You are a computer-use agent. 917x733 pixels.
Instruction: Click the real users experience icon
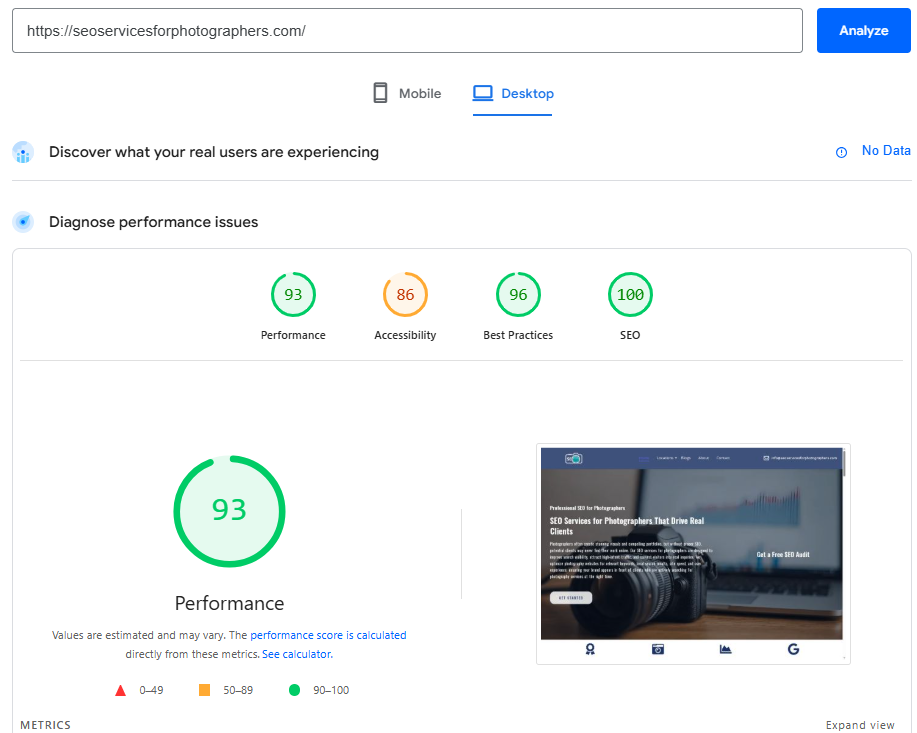pos(23,153)
